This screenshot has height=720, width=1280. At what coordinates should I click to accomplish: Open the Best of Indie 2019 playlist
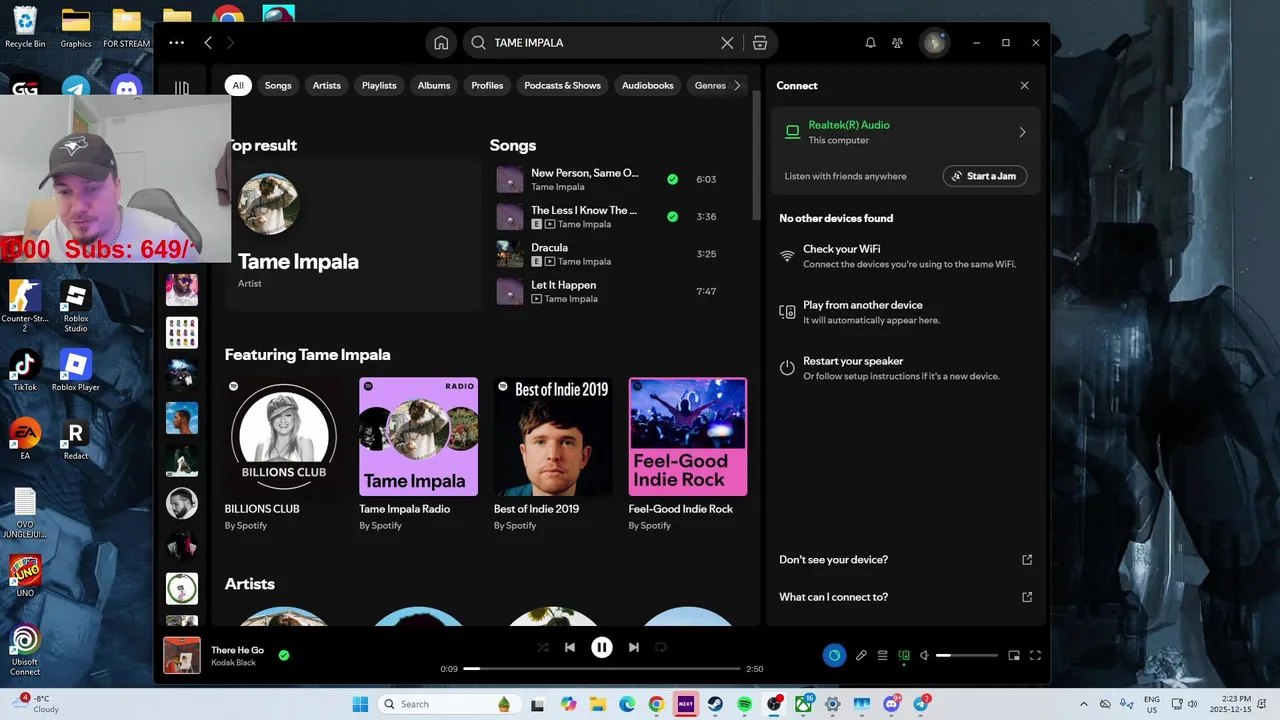coord(553,436)
